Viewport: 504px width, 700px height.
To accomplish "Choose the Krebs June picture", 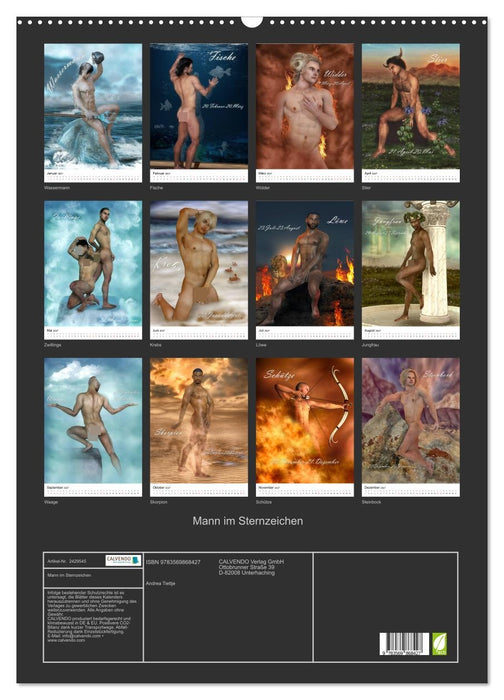I will [199, 270].
